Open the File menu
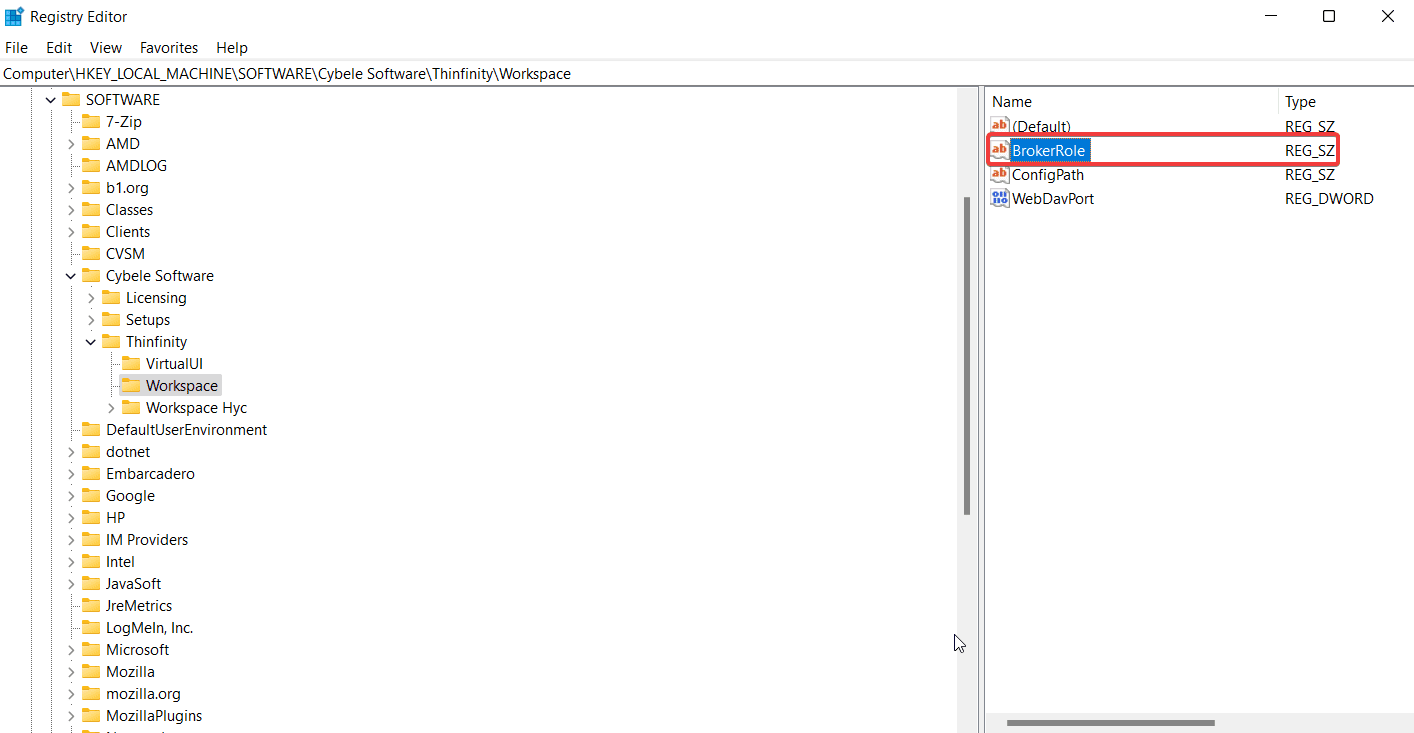 pyautogui.click(x=16, y=47)
